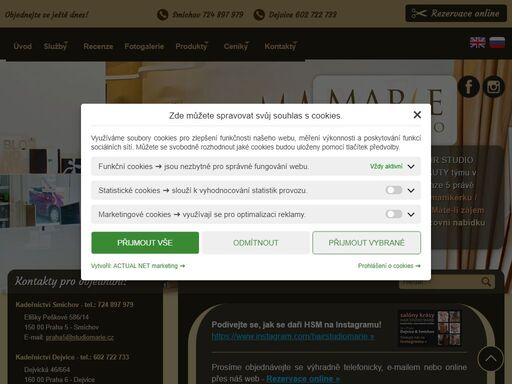Expand the Marketingové cookies details

tap(411, 214)
